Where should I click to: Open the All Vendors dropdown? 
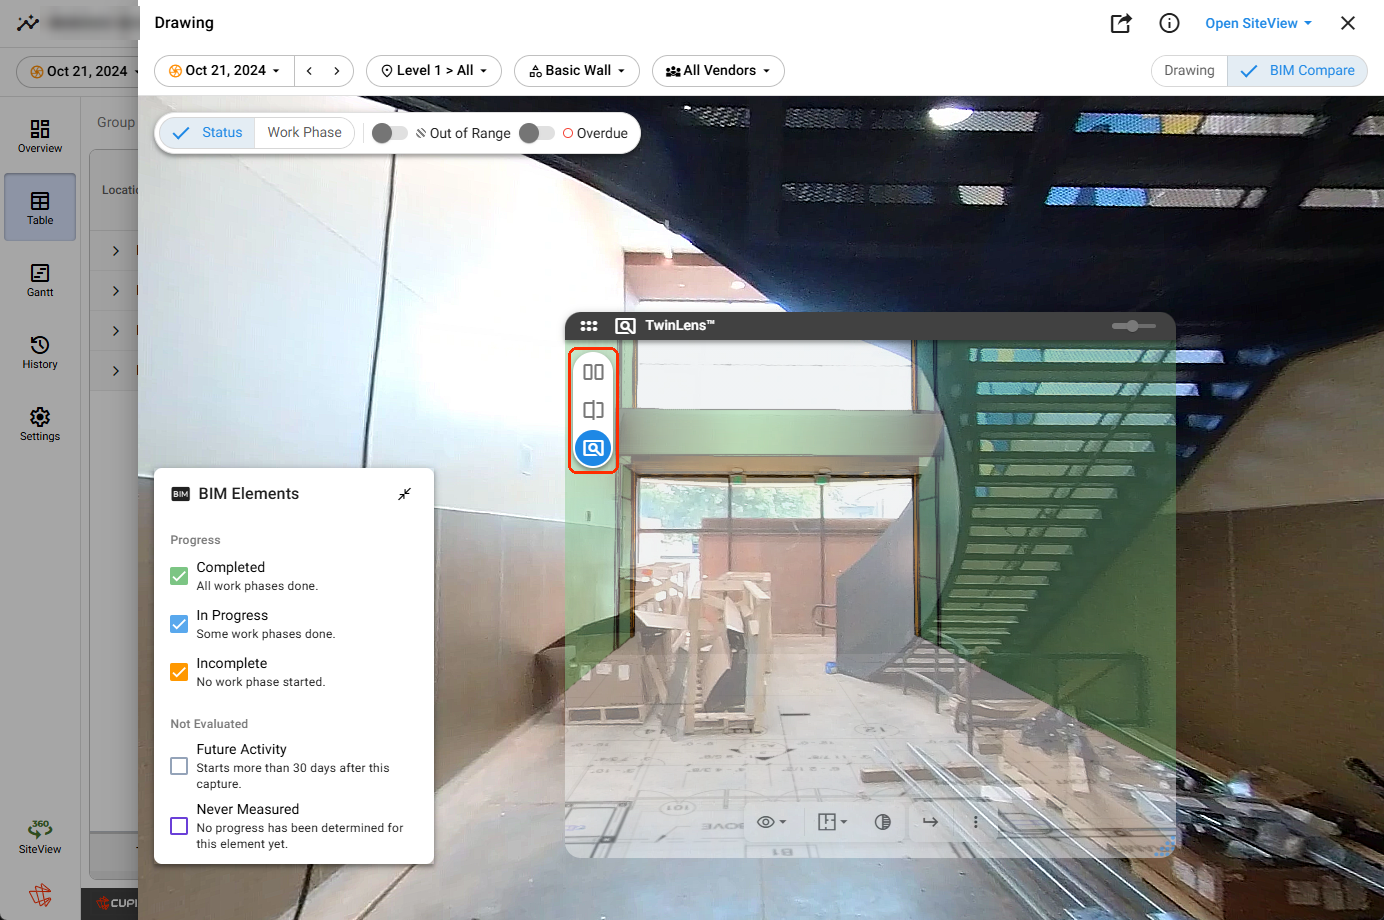click(718, 71)
